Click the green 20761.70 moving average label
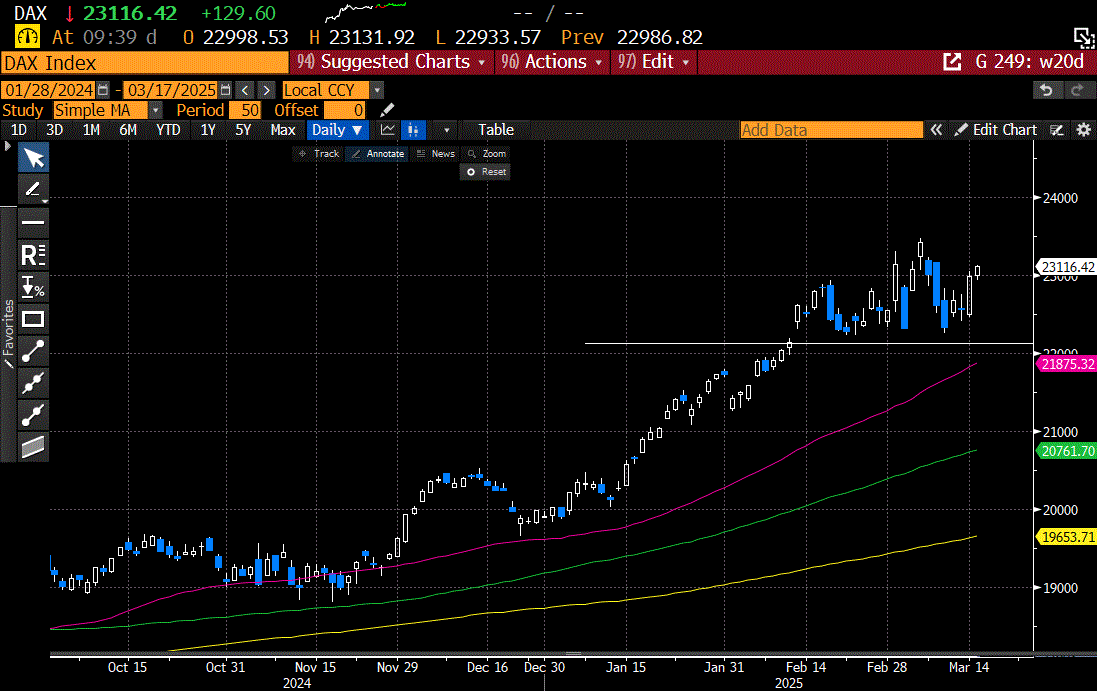 click(x=1067, y=451)
